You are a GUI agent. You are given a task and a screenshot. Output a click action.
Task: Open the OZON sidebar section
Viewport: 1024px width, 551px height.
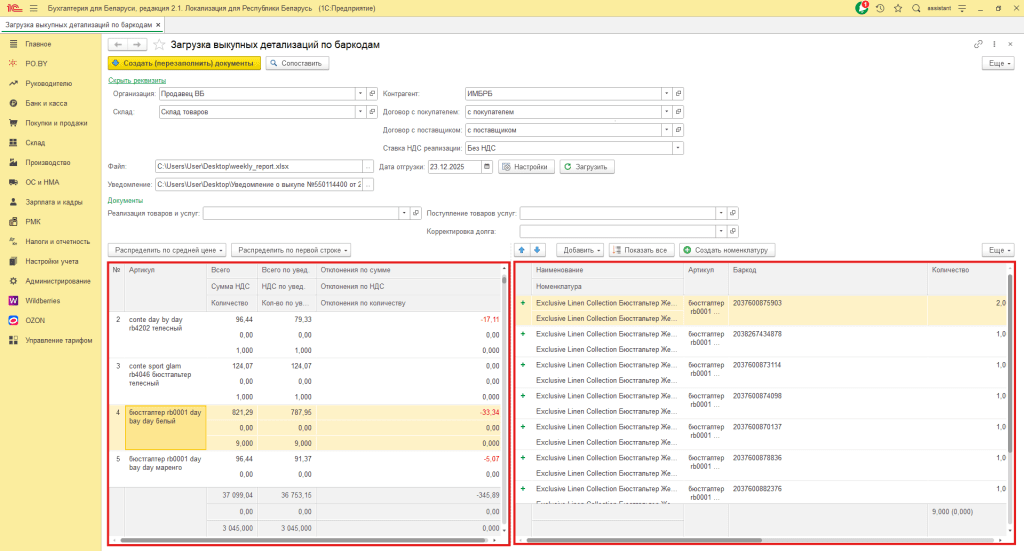[x=37, y=320]
